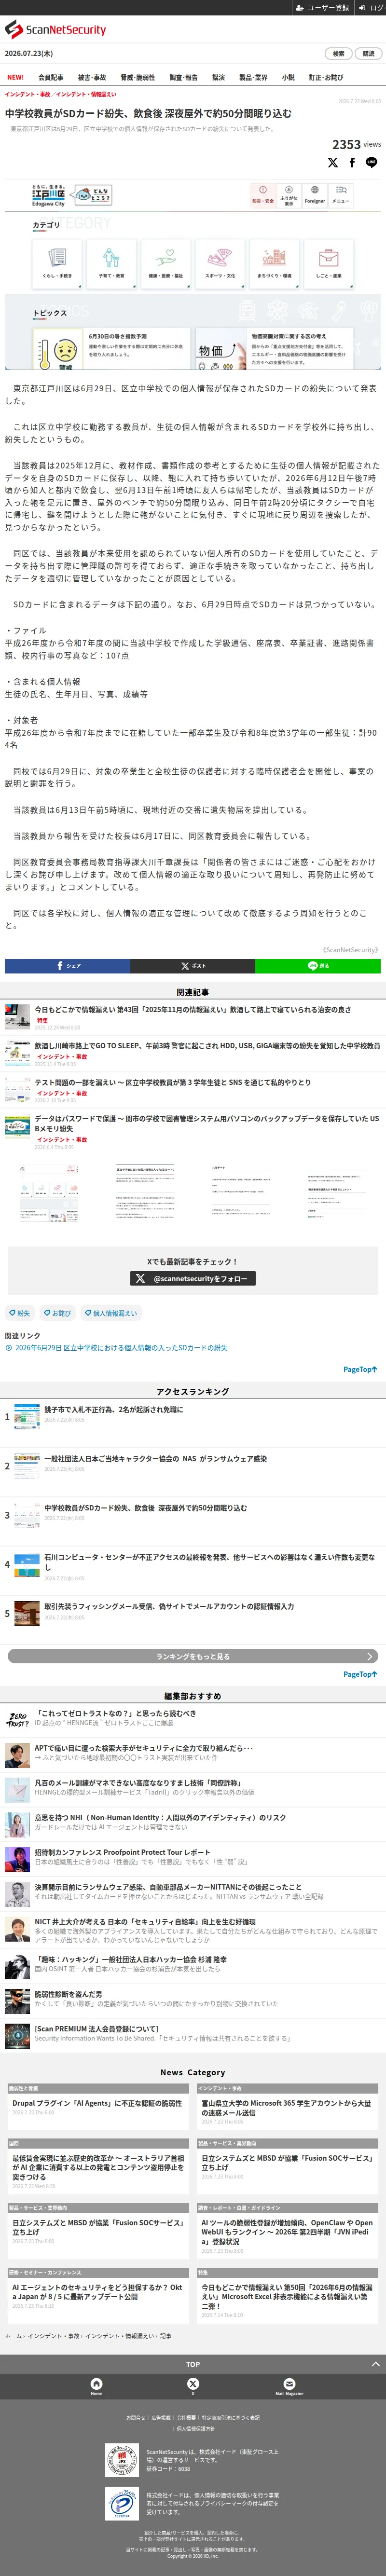The width and height of the screenshot is (386, 2576).
Task: Share article on X near view count
Action: click(333, 162)
